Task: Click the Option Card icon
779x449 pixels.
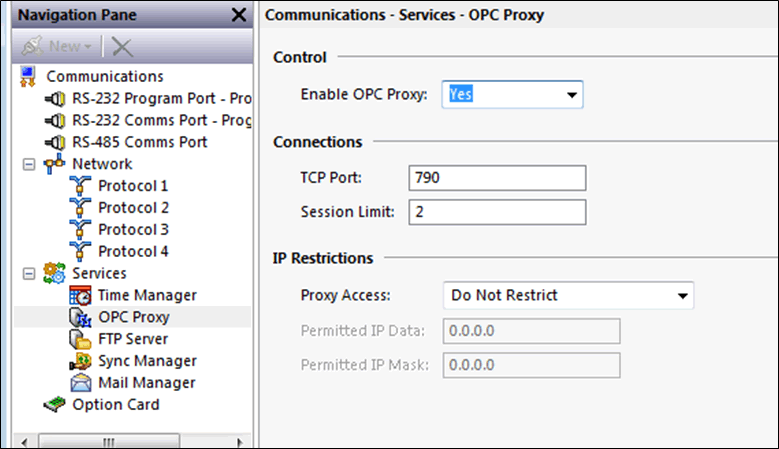Action: (x=54, y=404)
